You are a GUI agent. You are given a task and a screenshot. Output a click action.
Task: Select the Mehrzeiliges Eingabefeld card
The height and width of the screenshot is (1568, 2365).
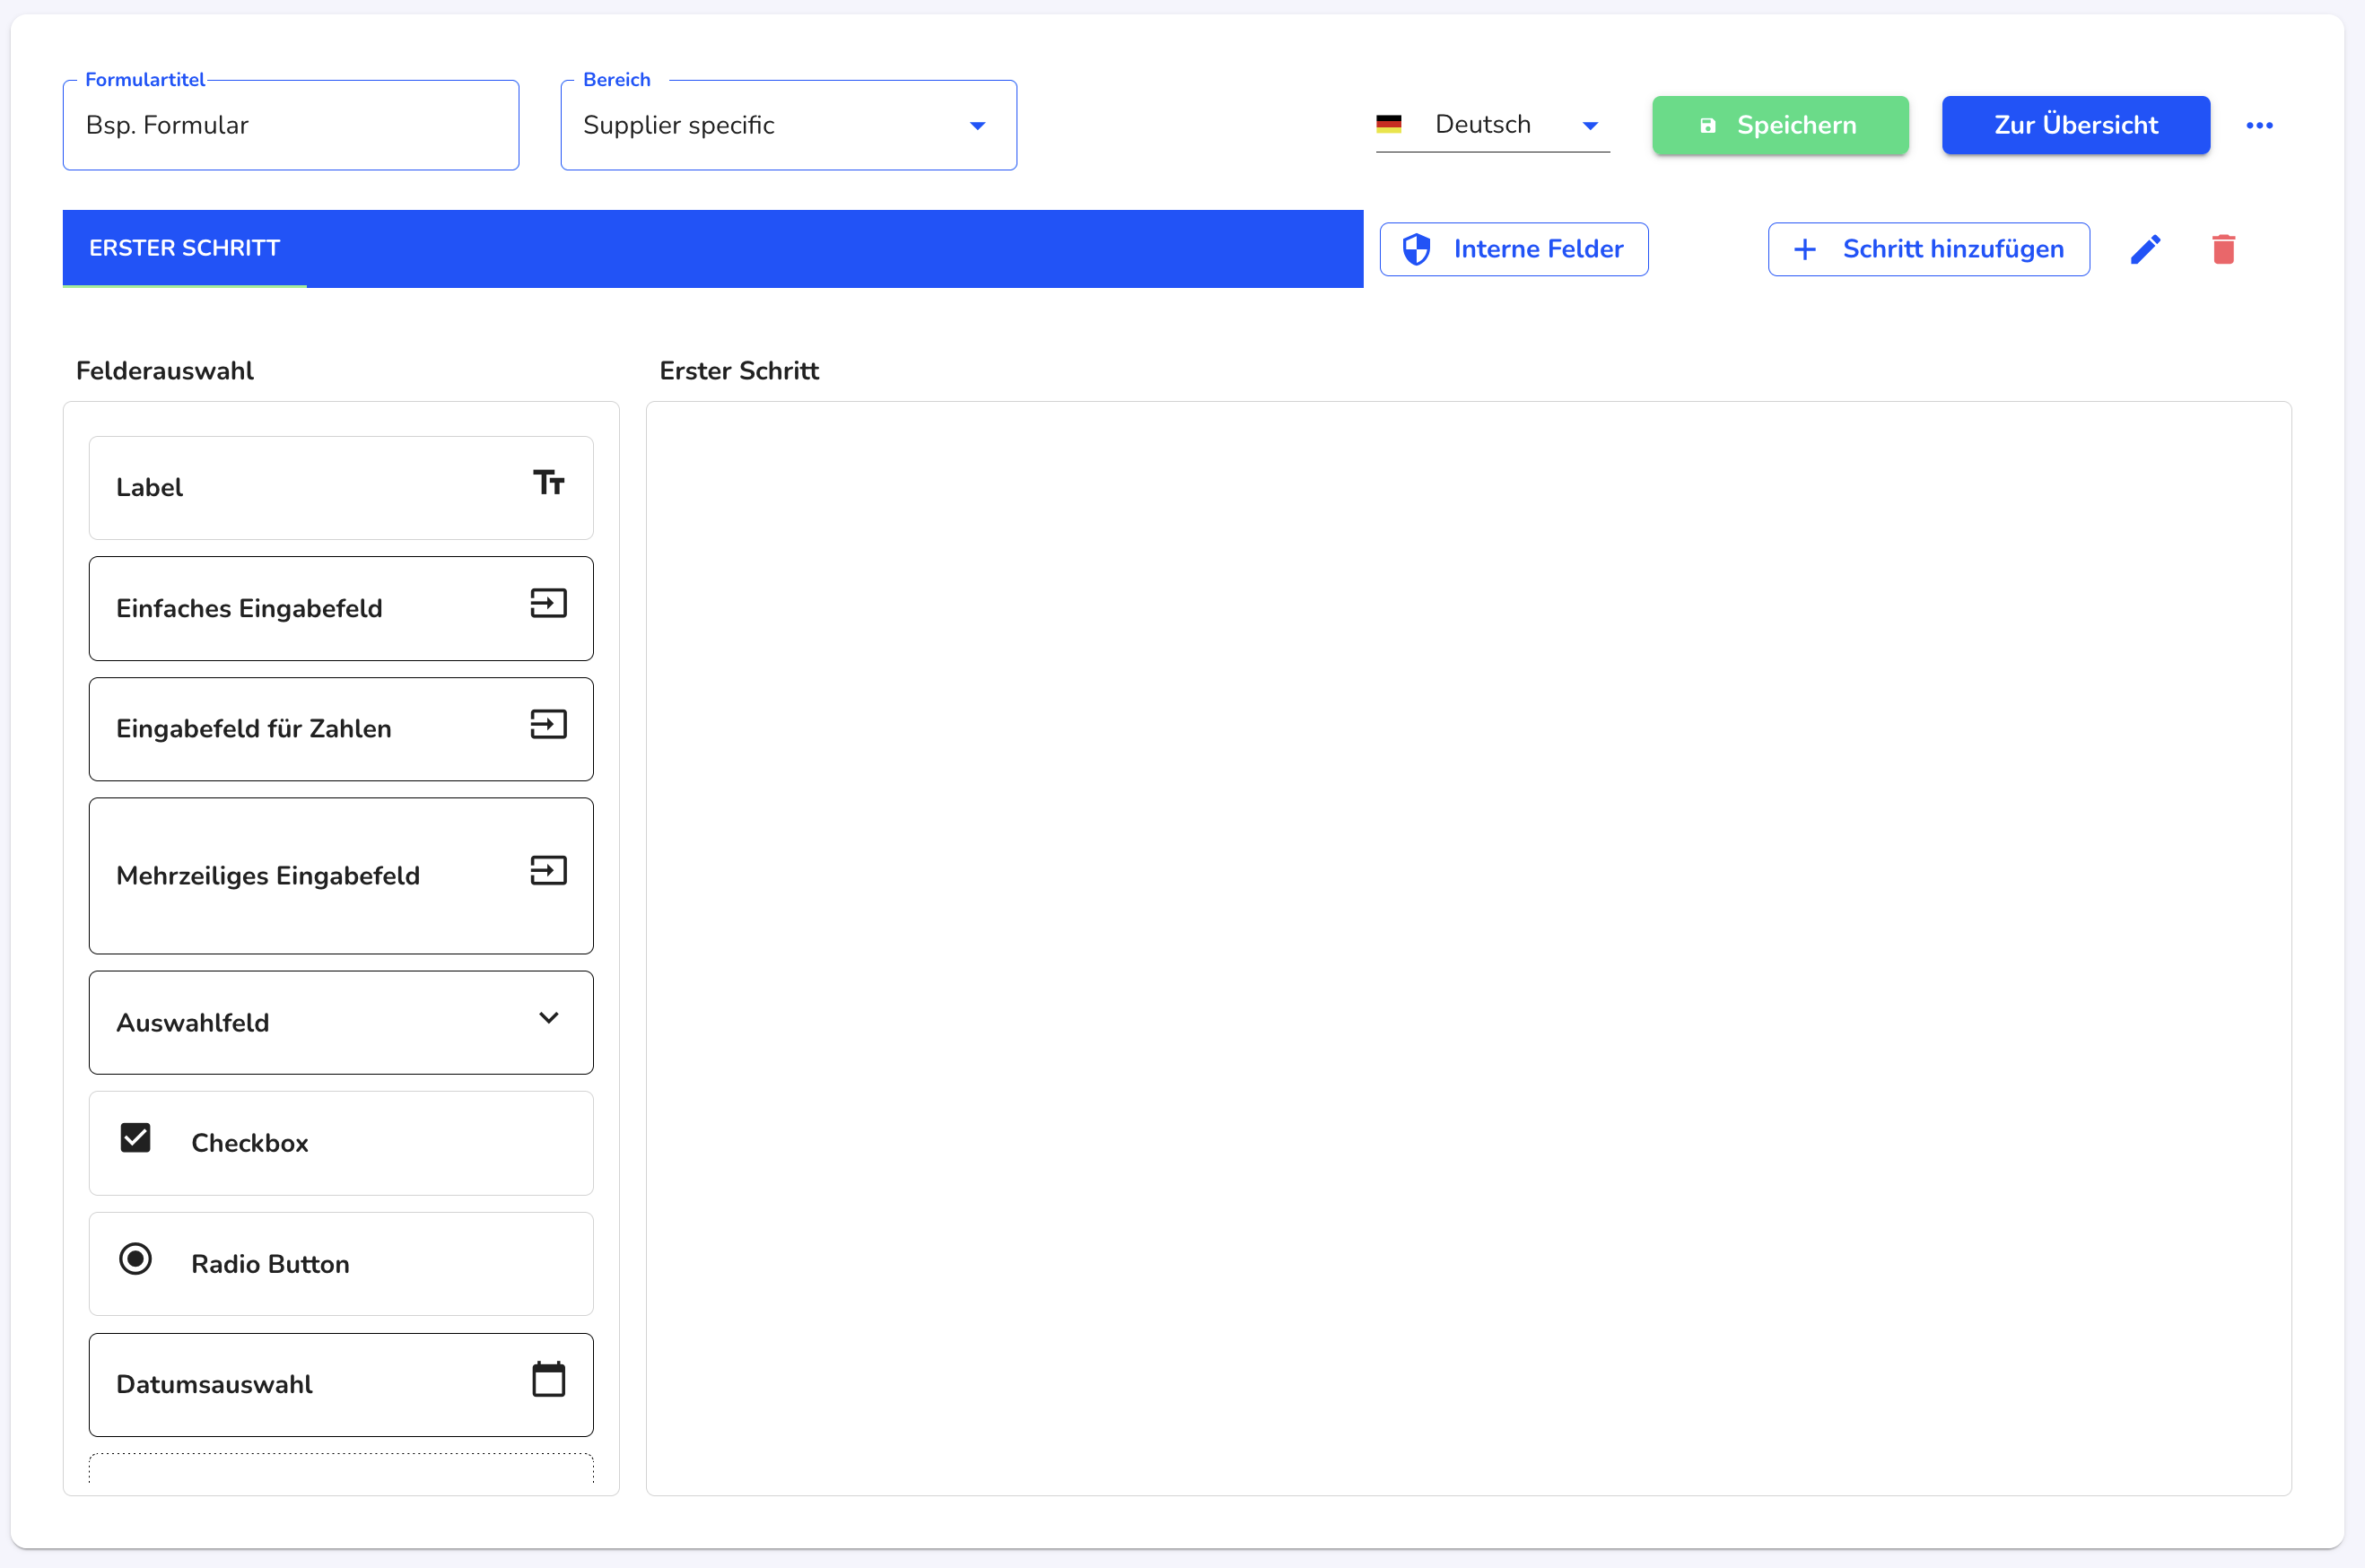[x=341, y=875]
